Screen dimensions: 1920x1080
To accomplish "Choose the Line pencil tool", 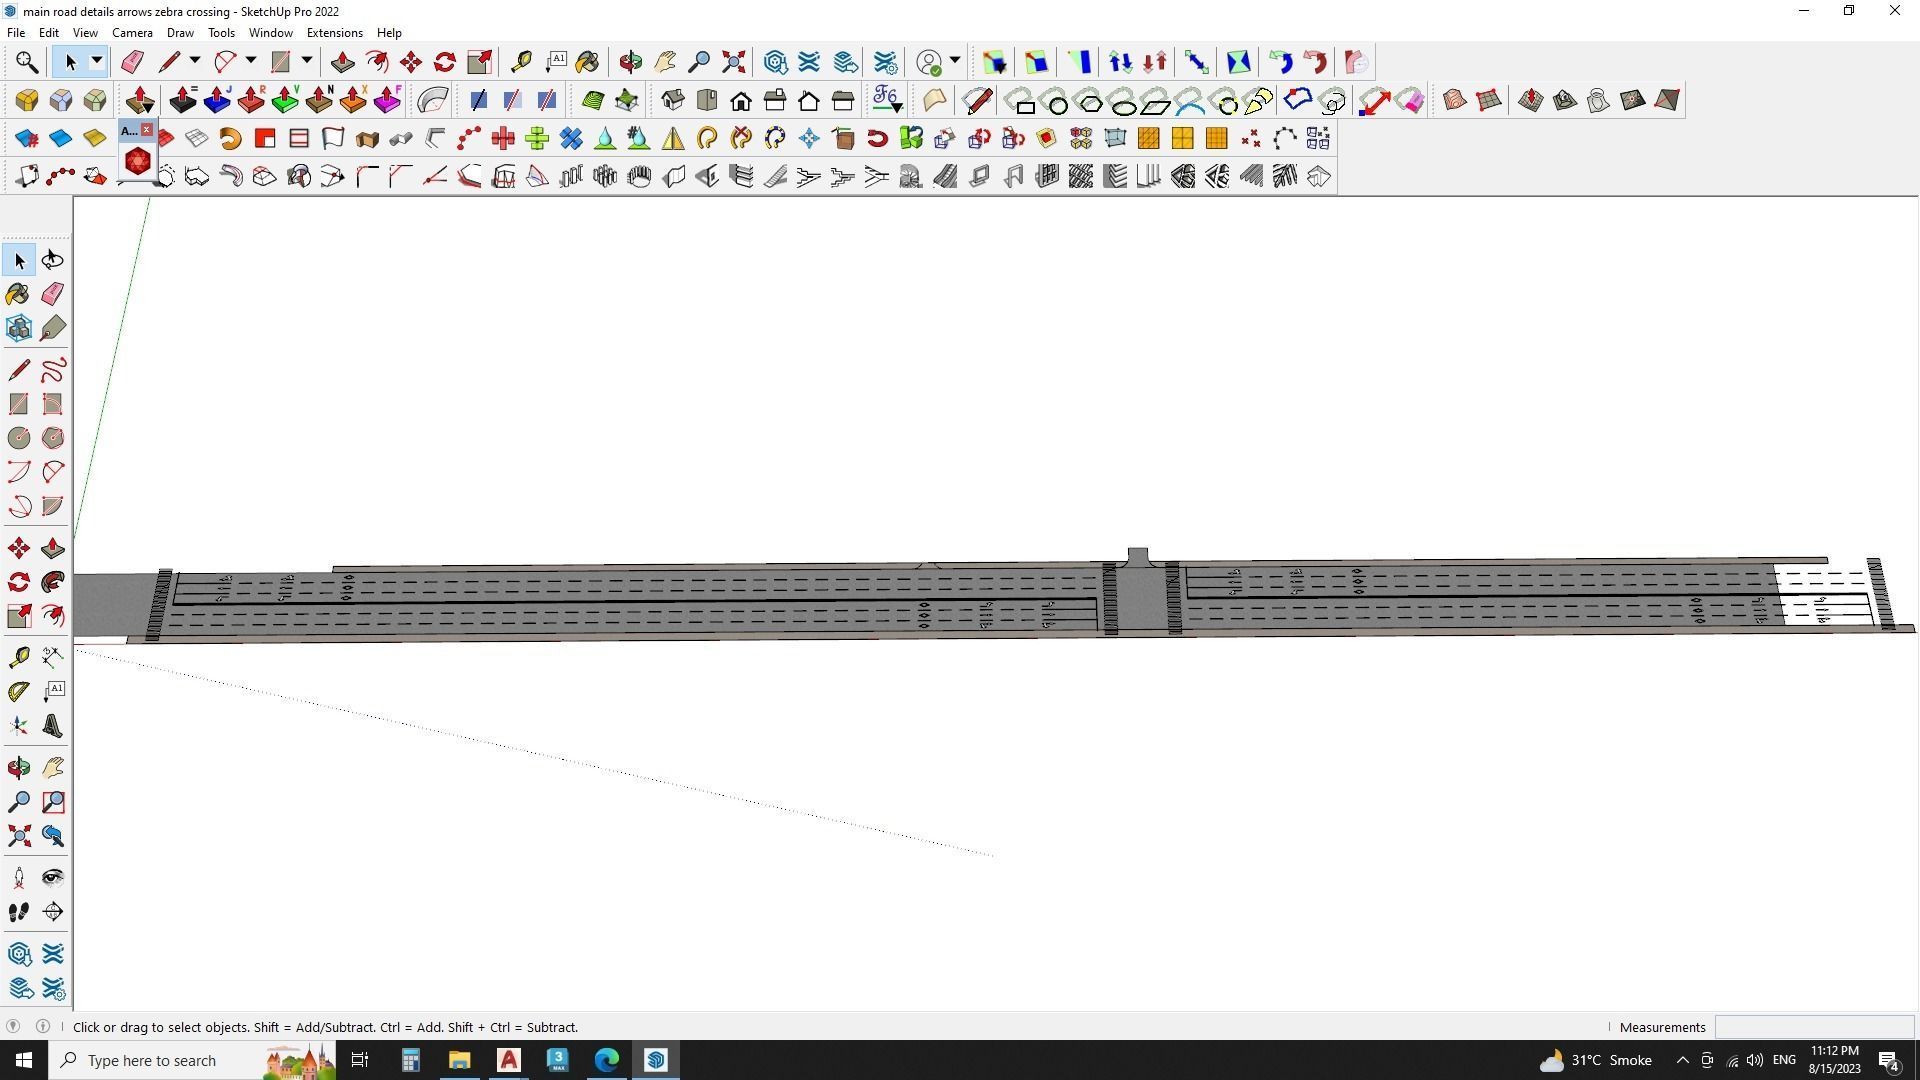I will [x=18, y=370].
